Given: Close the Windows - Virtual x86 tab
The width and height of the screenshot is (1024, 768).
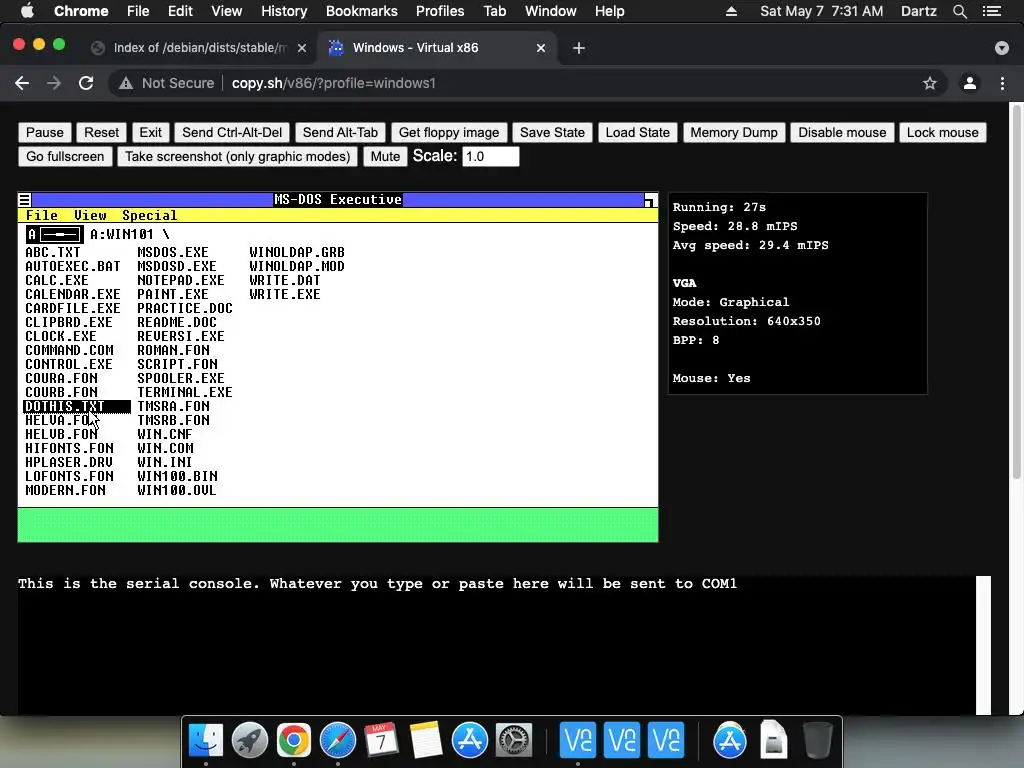Looking at the screenshot, I should (541, 48).
